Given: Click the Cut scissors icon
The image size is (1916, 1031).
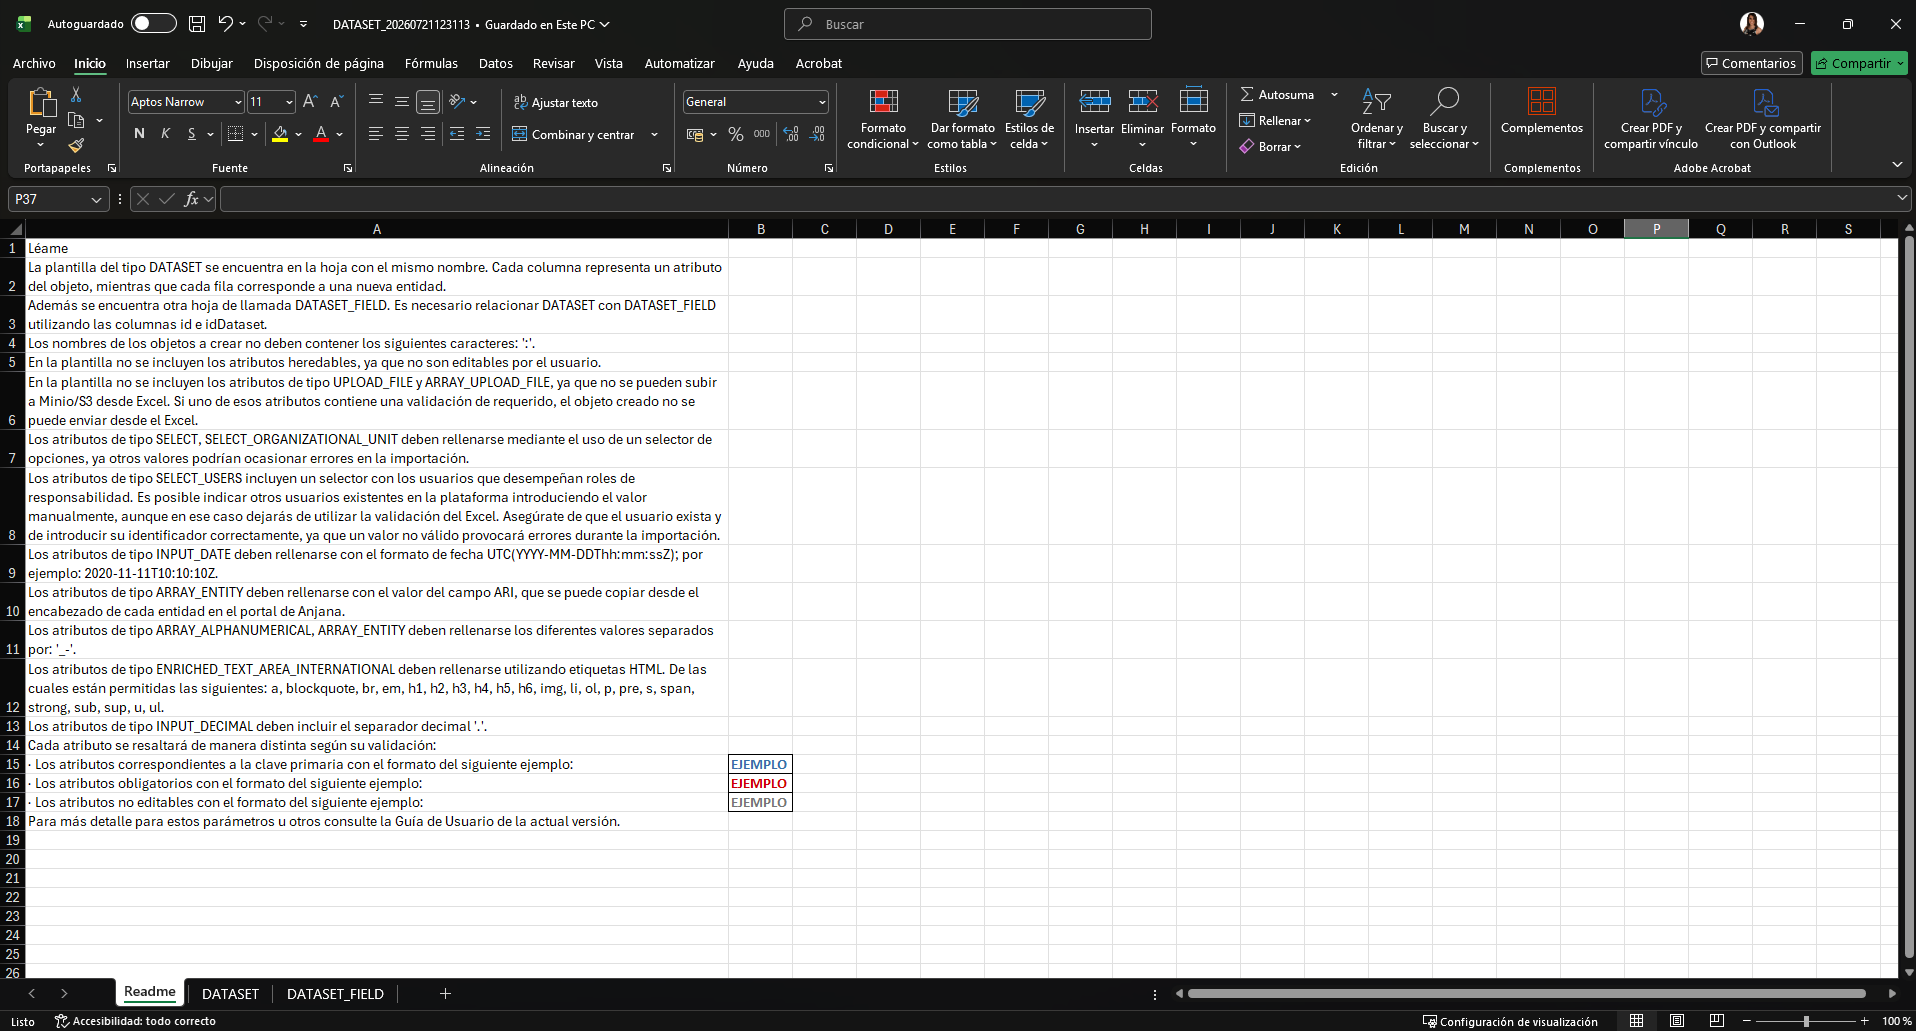Looking at the screenshot, I should 76,94.
